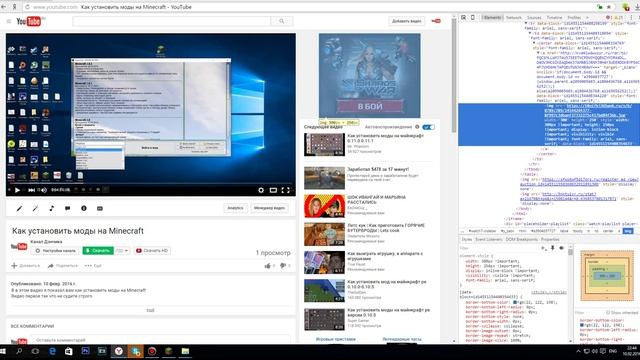Open video player settings gear
This screenshot has width=640, height=360.
point(261,190)
